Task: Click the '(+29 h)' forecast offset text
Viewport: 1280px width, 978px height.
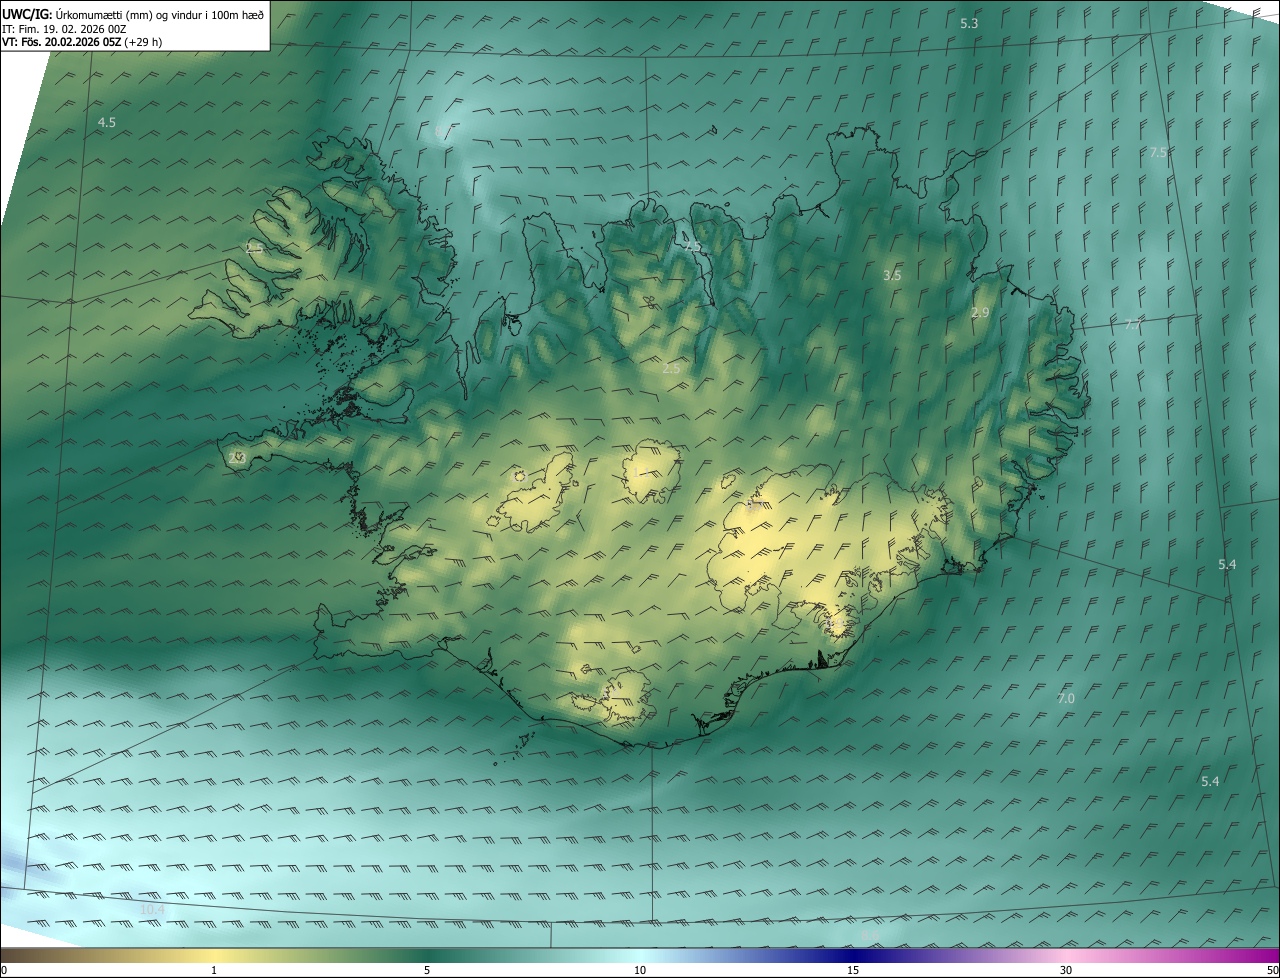Action: [143, 42]
